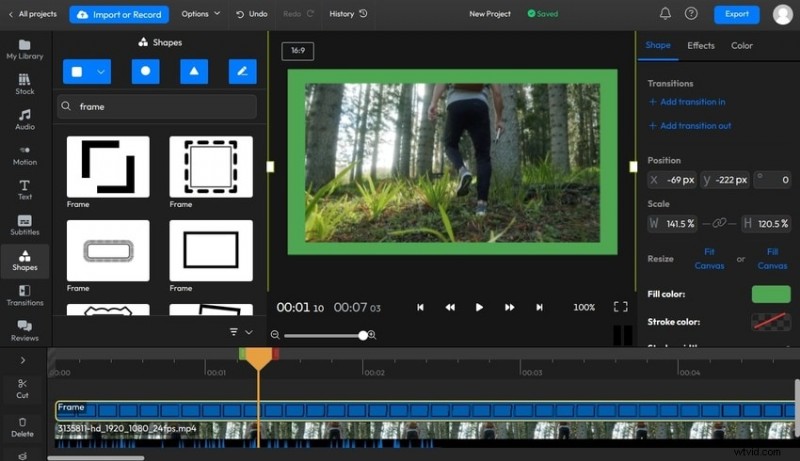Click the timeline zoom slider handle
This screenshot has width=800, height=461.
(363, 335)
